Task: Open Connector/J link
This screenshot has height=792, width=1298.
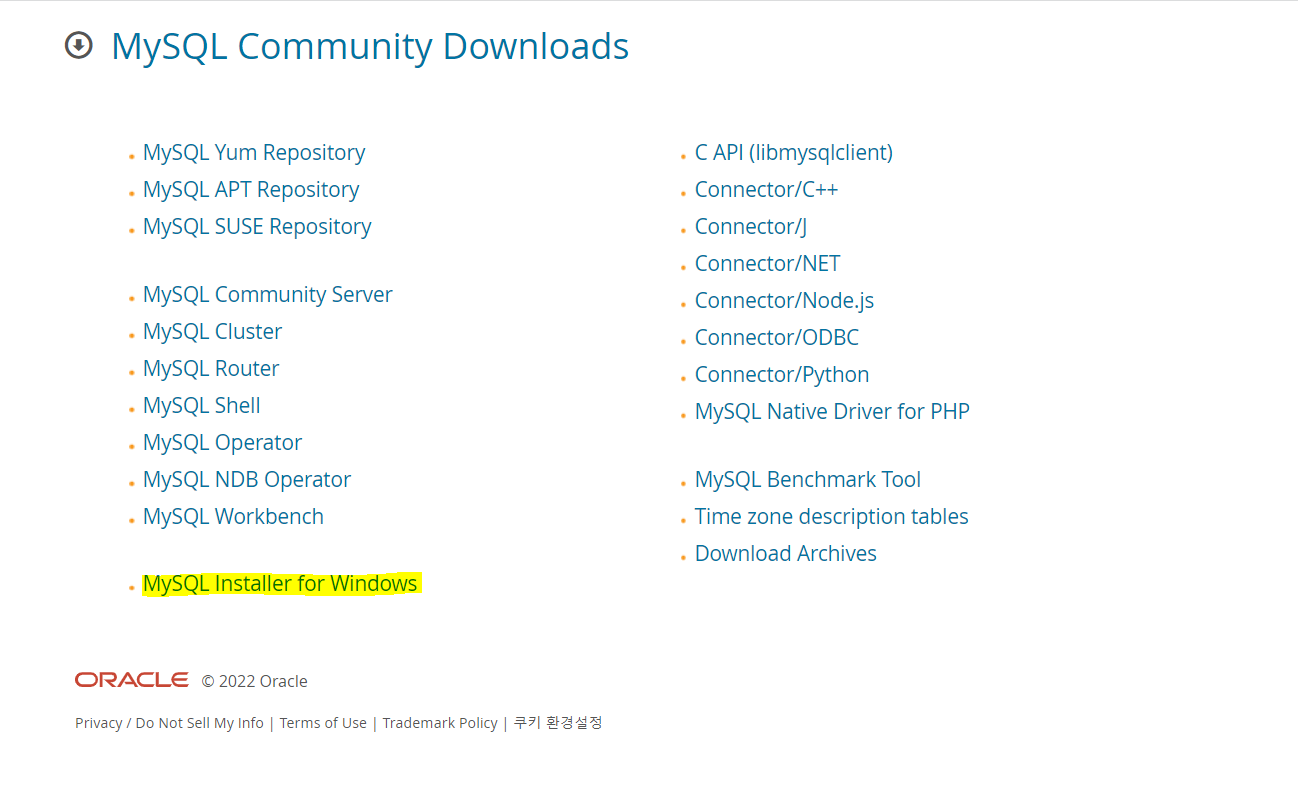Action: pyautogui.click(x=751, y=227)
